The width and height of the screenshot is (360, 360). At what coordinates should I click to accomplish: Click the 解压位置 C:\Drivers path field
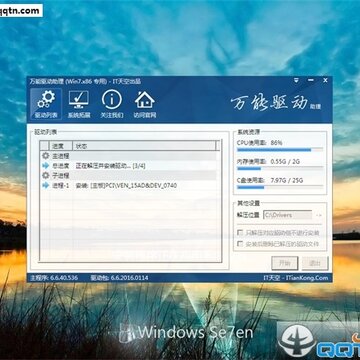tap(288, 215)
